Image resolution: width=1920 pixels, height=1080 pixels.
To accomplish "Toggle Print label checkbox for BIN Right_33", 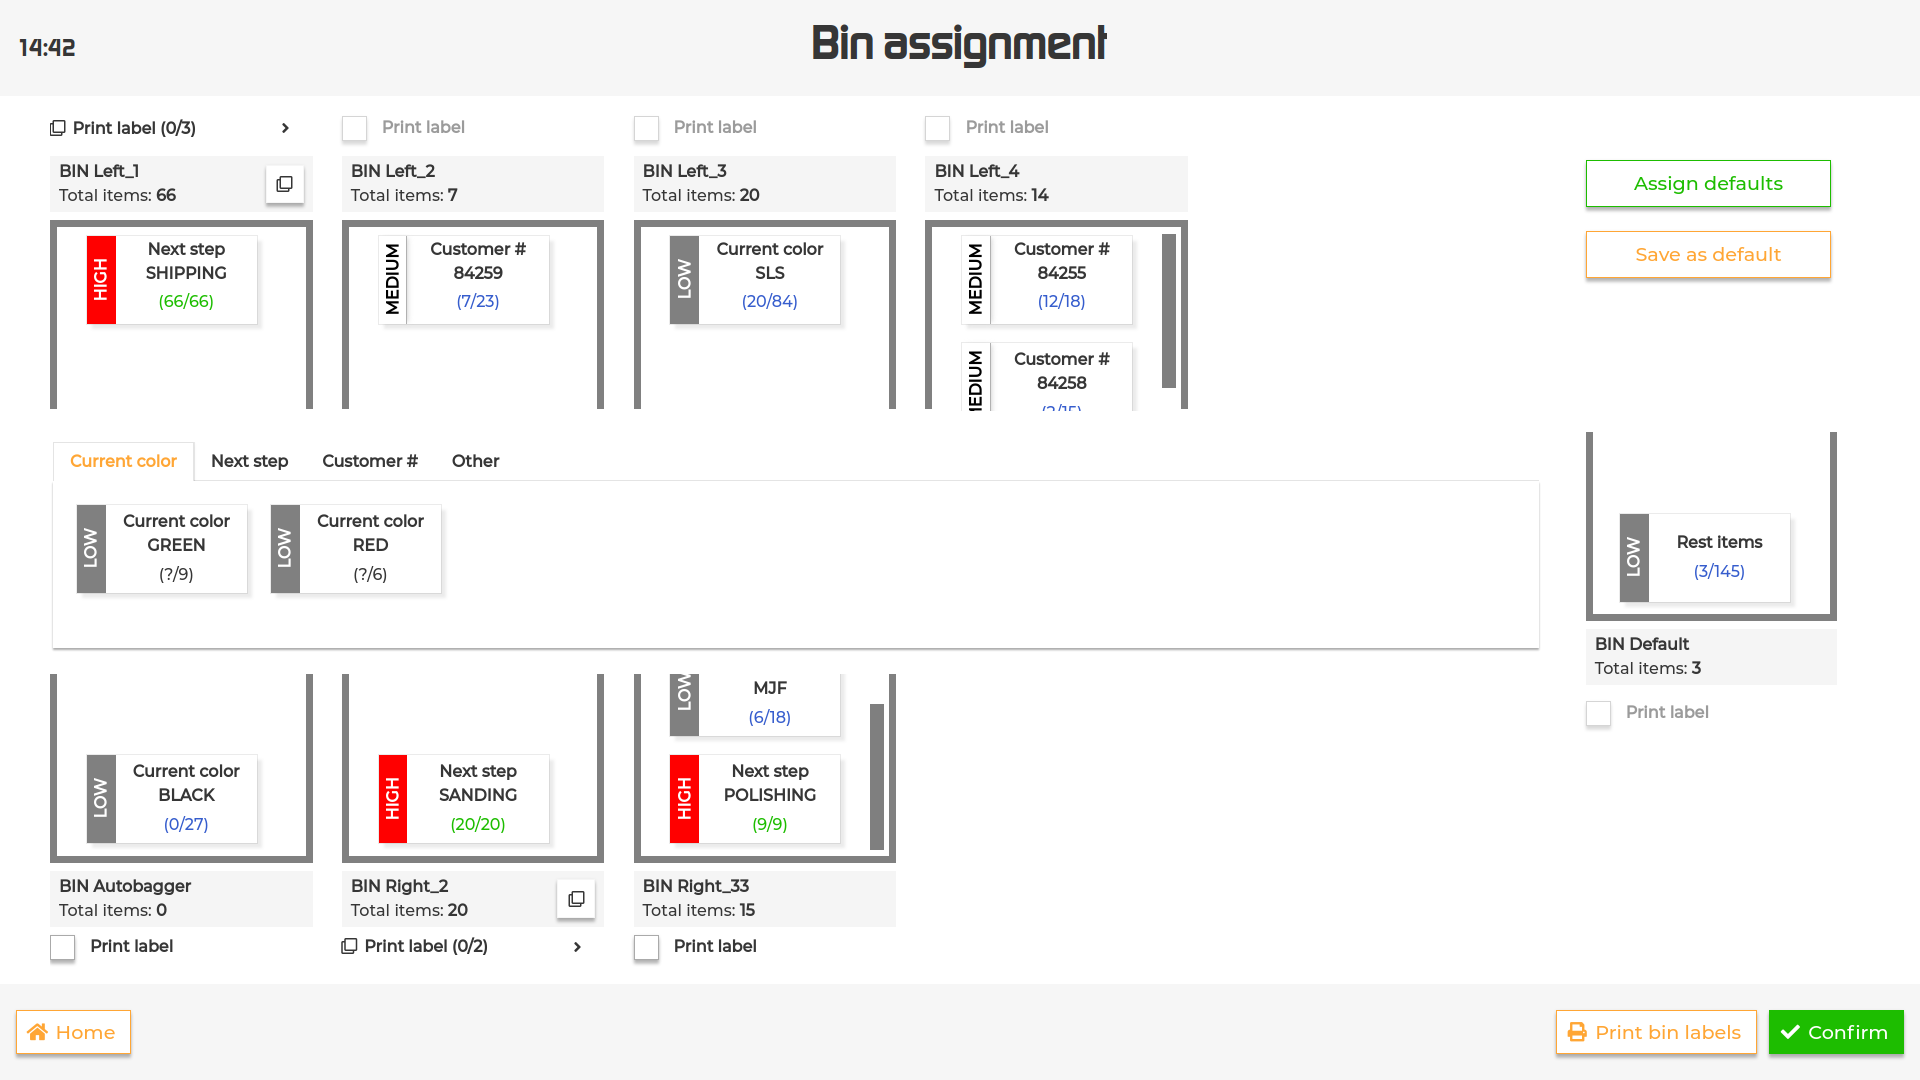I will click(x=646, y=947).
